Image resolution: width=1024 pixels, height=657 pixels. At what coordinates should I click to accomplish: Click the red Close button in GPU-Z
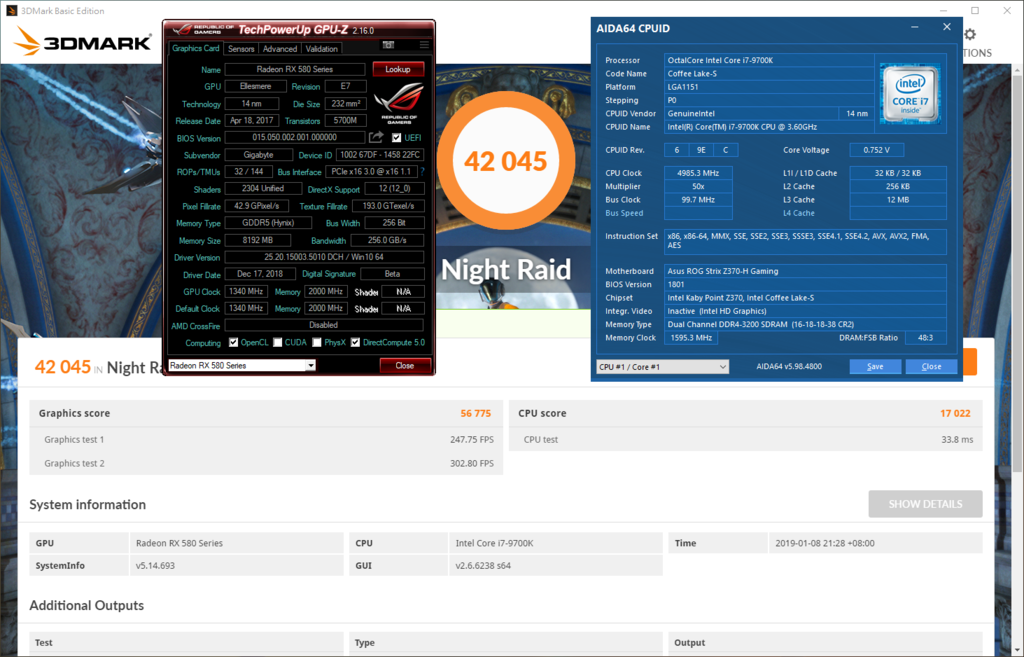405,366
